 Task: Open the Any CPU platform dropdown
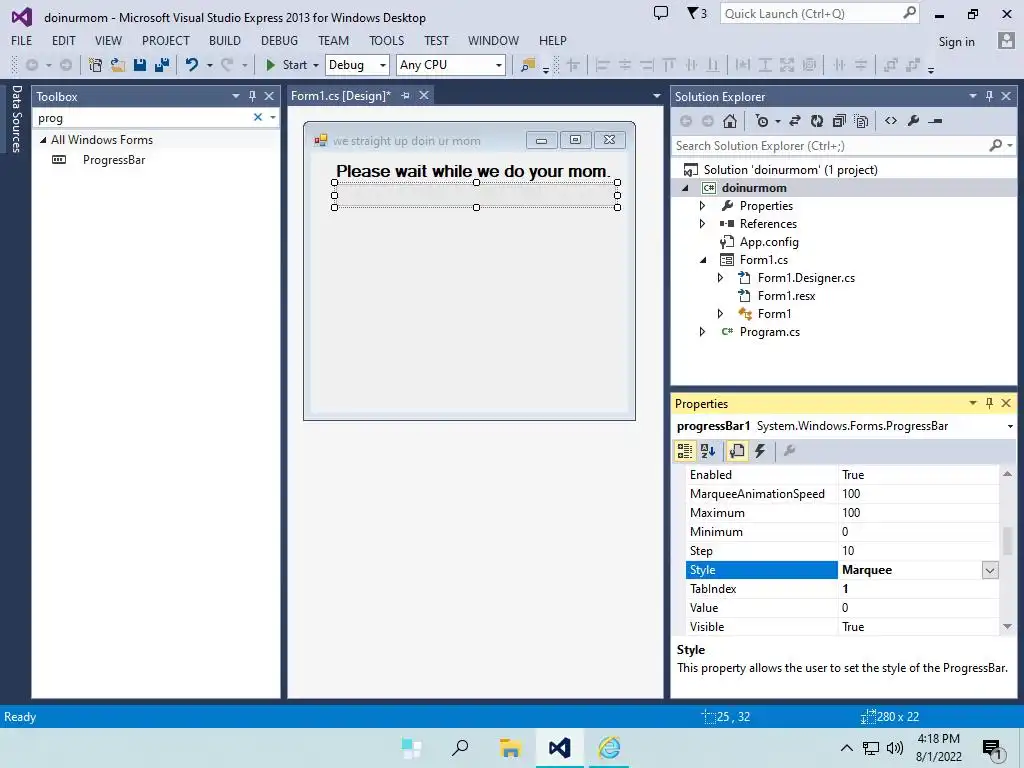tap(498, 65)
